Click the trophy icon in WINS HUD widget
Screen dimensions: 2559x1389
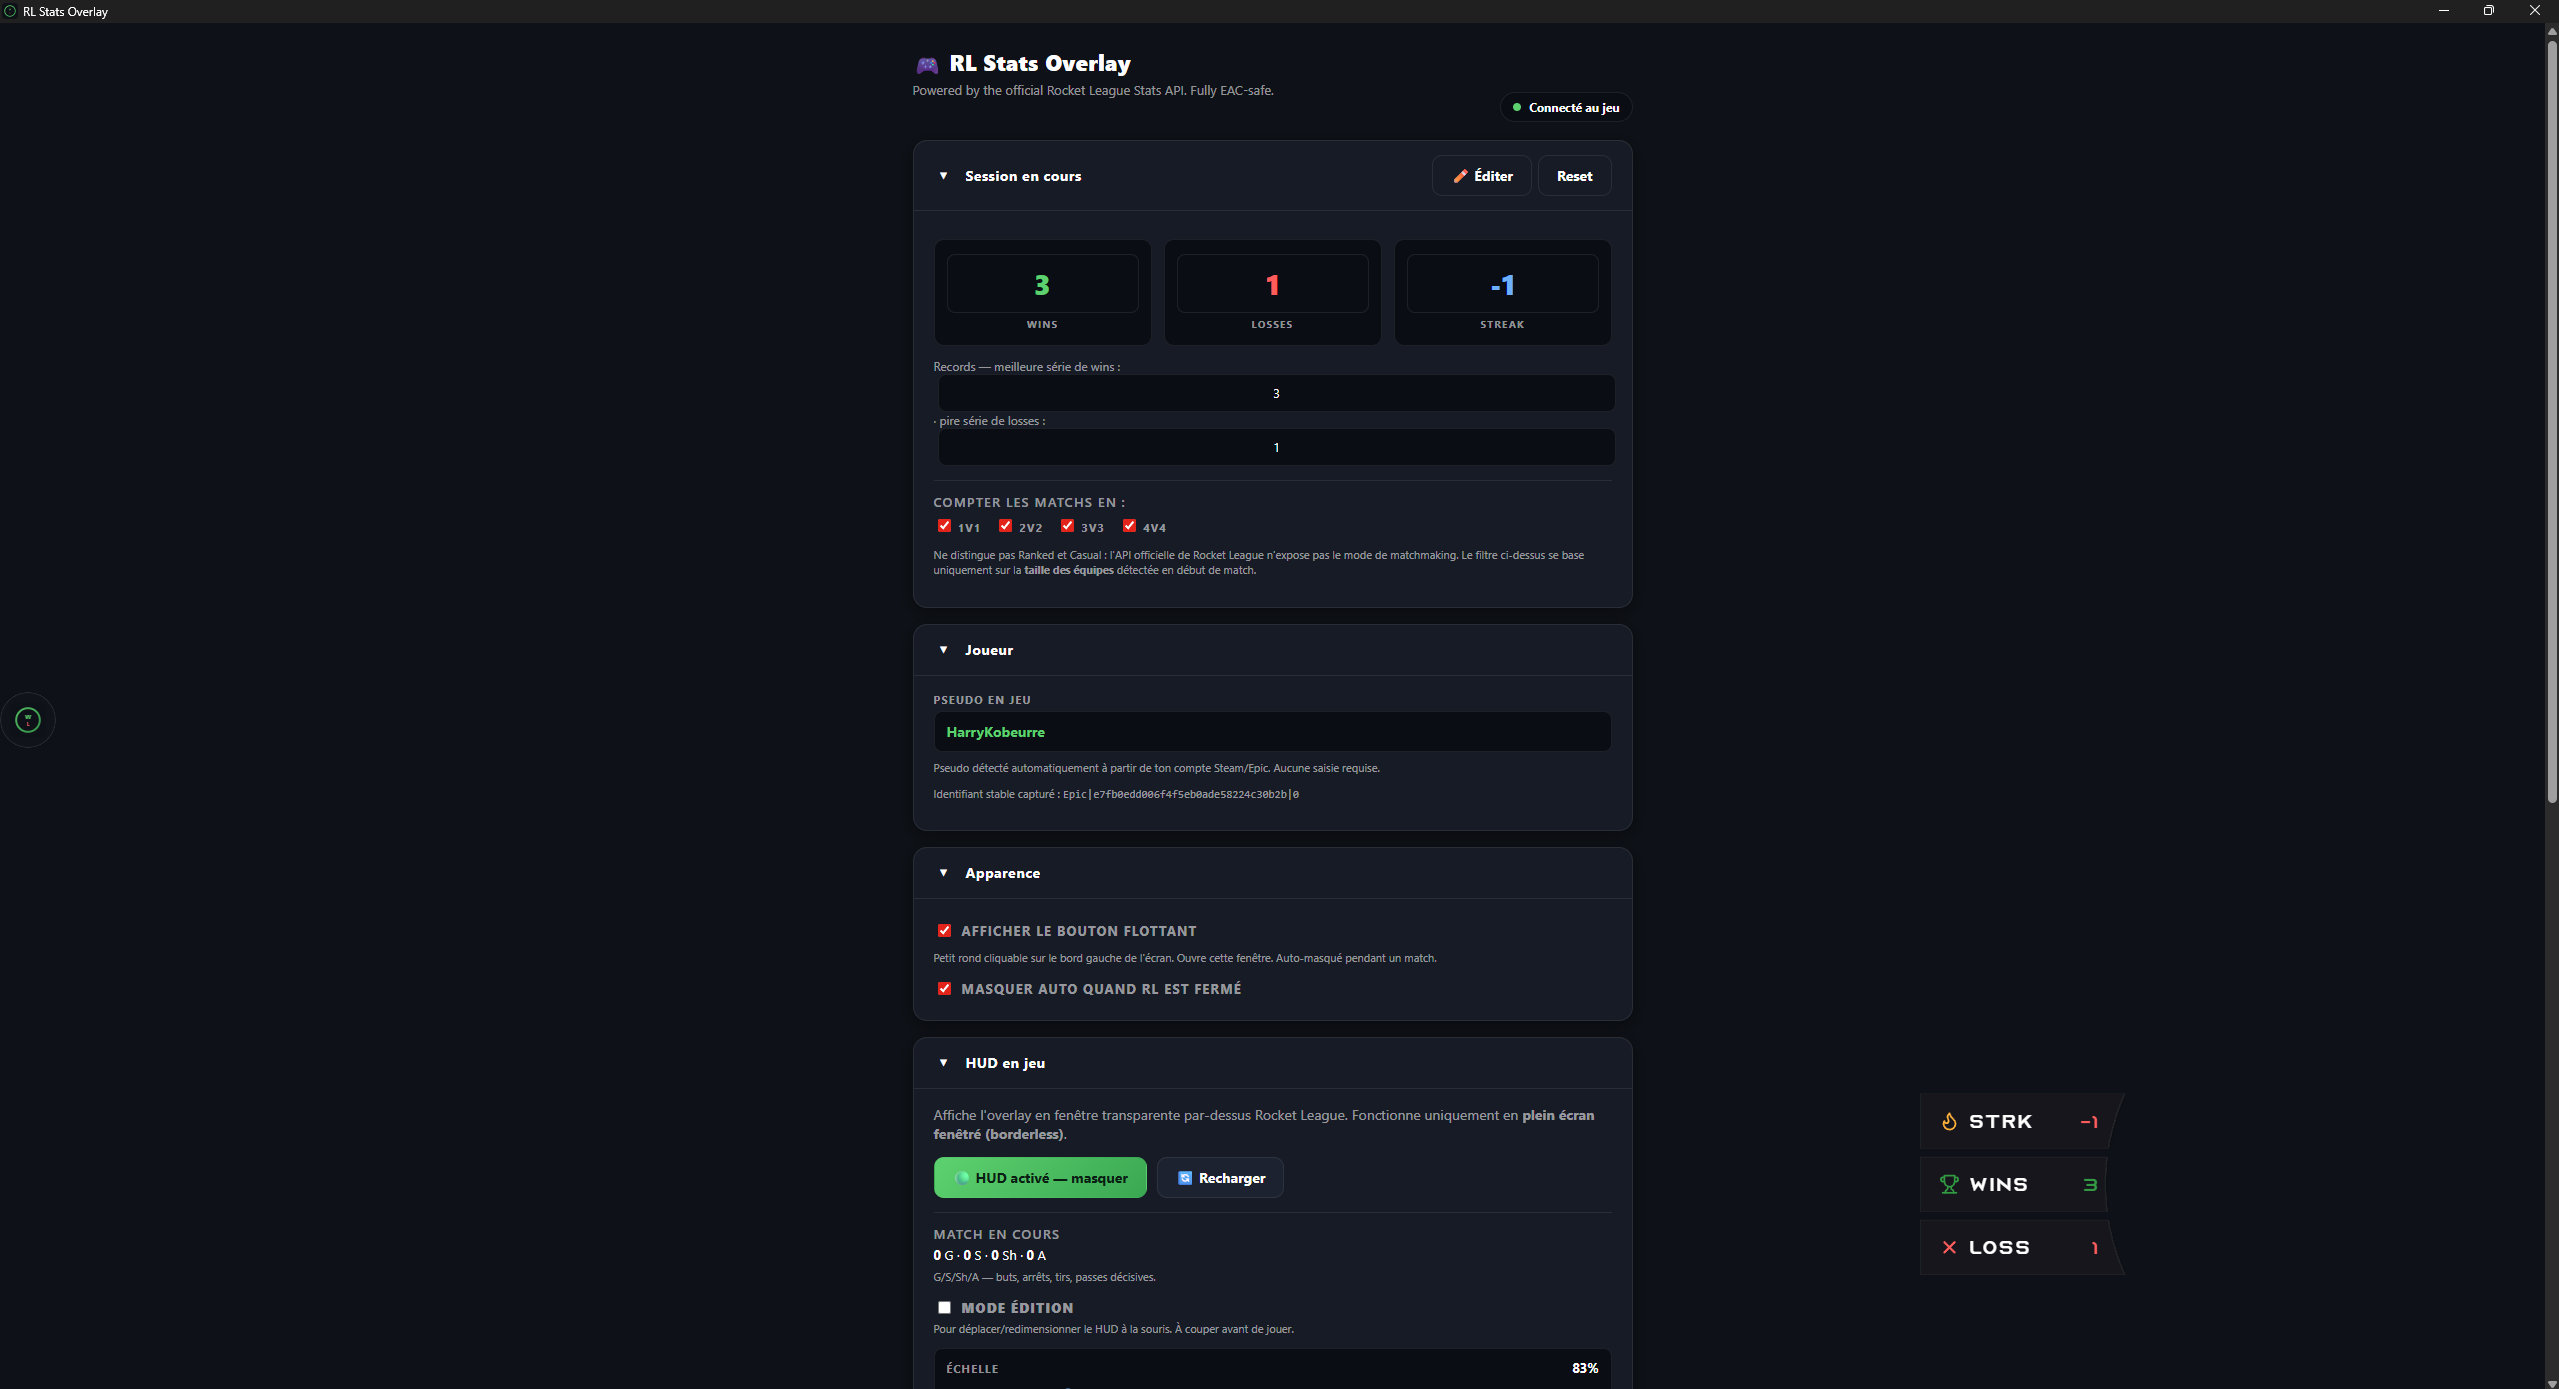pos(1949,1185)
